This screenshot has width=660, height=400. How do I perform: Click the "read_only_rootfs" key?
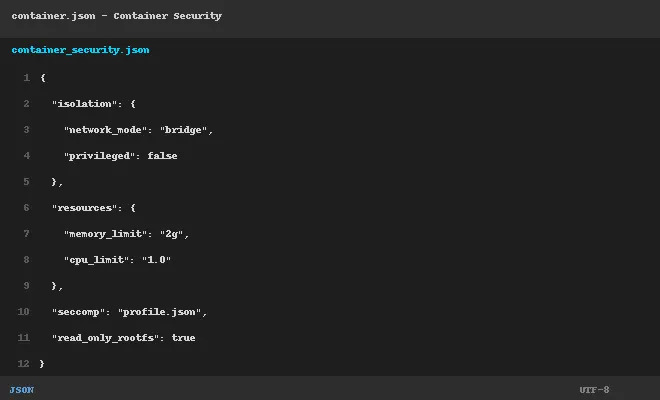105,338
